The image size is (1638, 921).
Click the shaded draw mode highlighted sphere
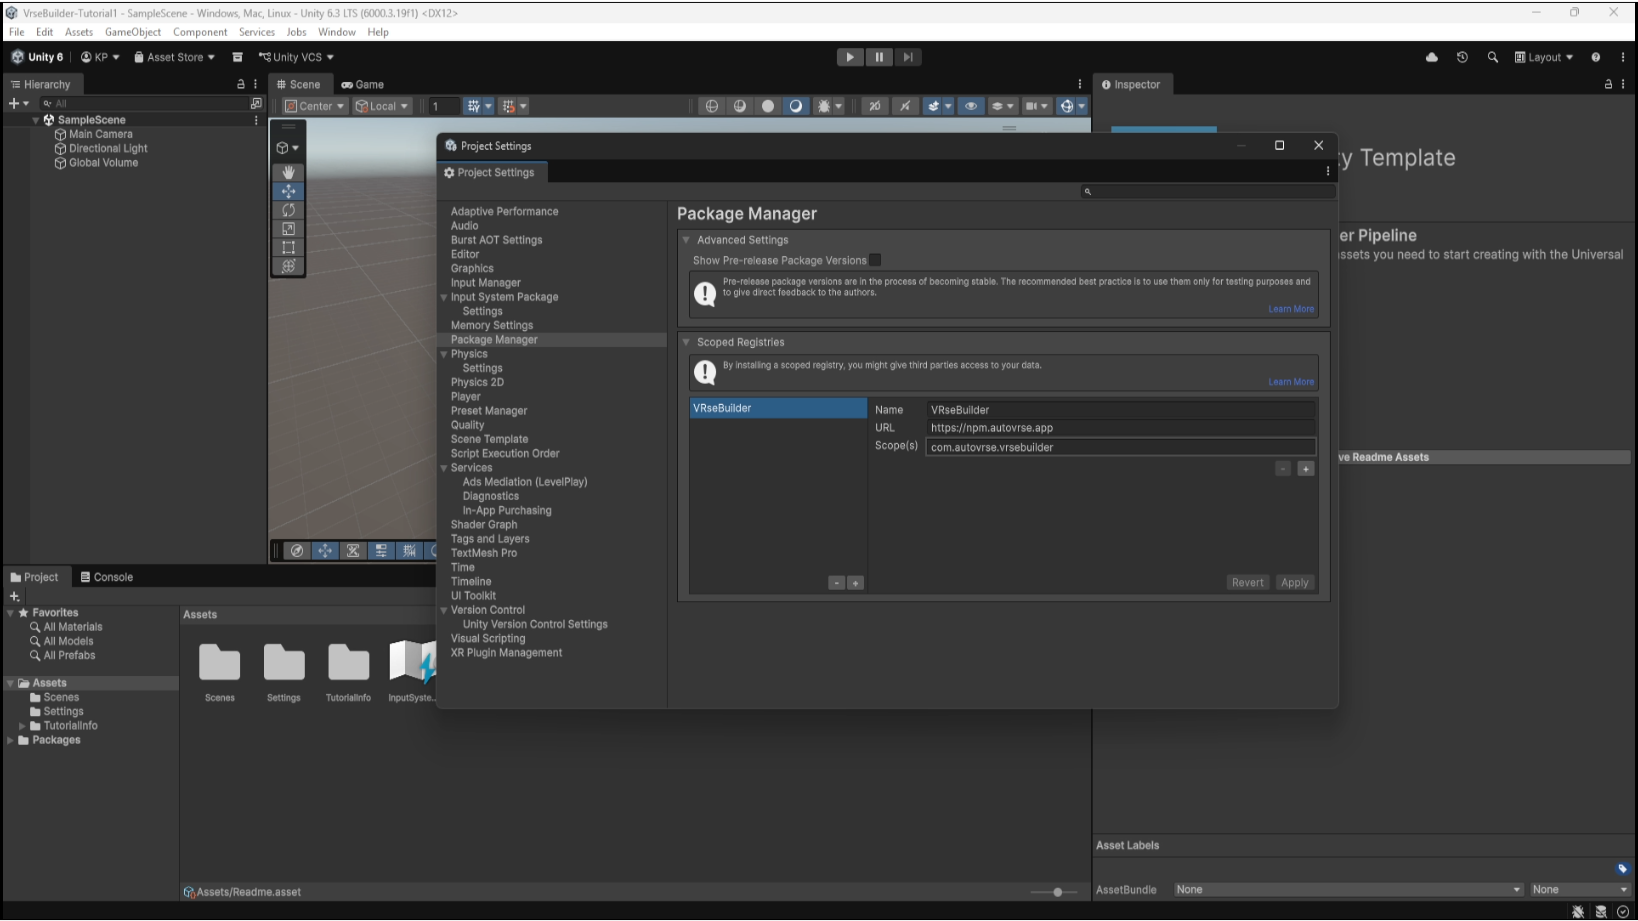tap(796, 106)
